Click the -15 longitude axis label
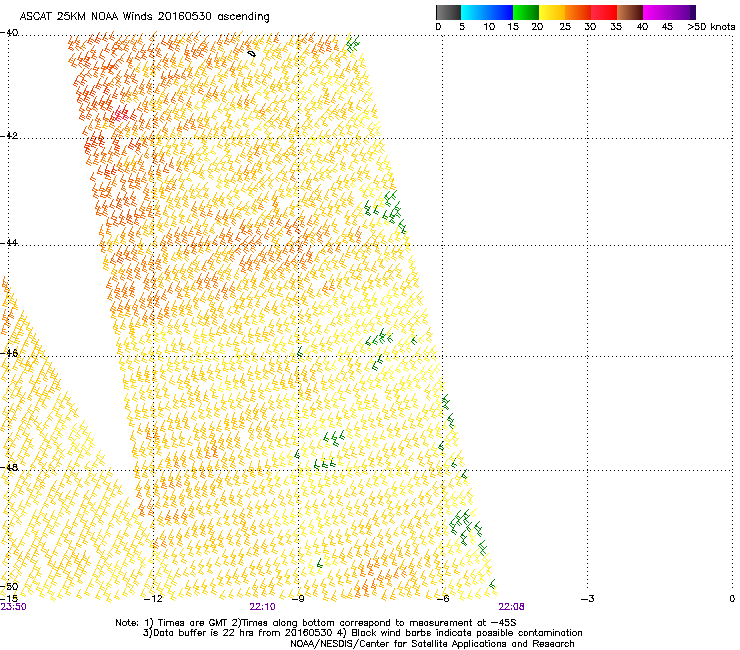 [x=9, y=598]
